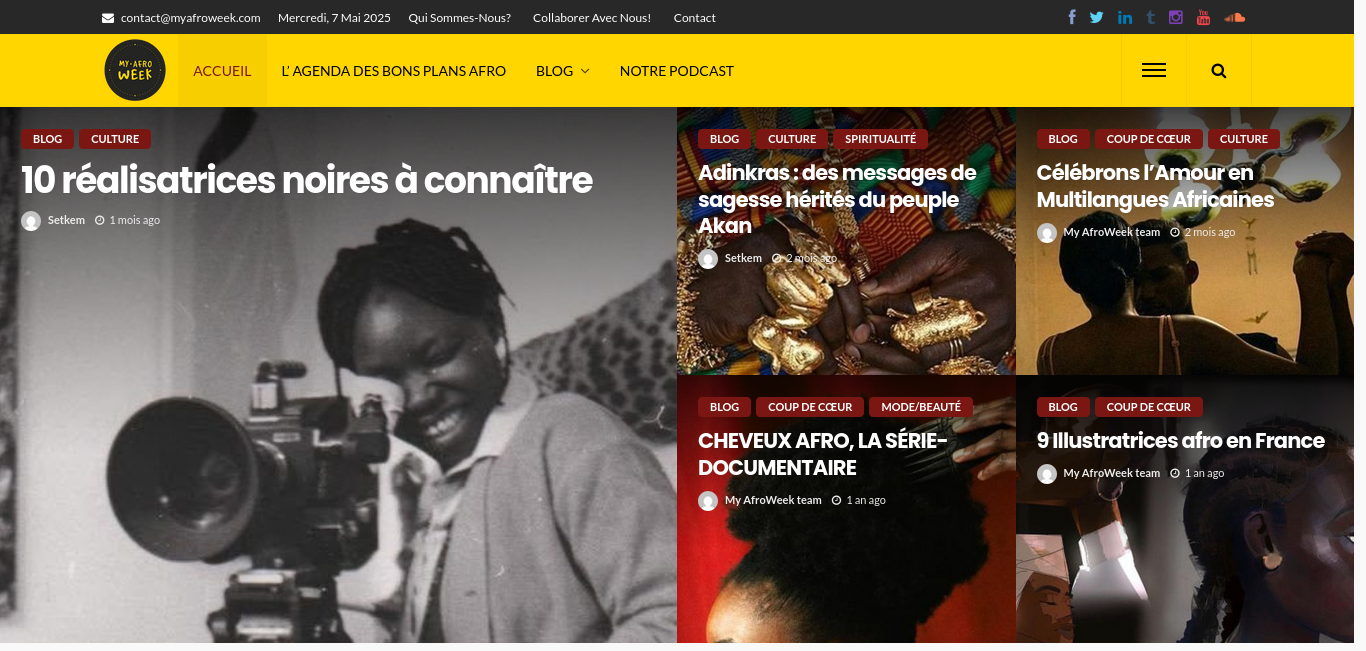The width and height of the screenshot is (1366, 651).
Task: Select the SPIRITUALITÉ category tag
Action: pos(880,139)
